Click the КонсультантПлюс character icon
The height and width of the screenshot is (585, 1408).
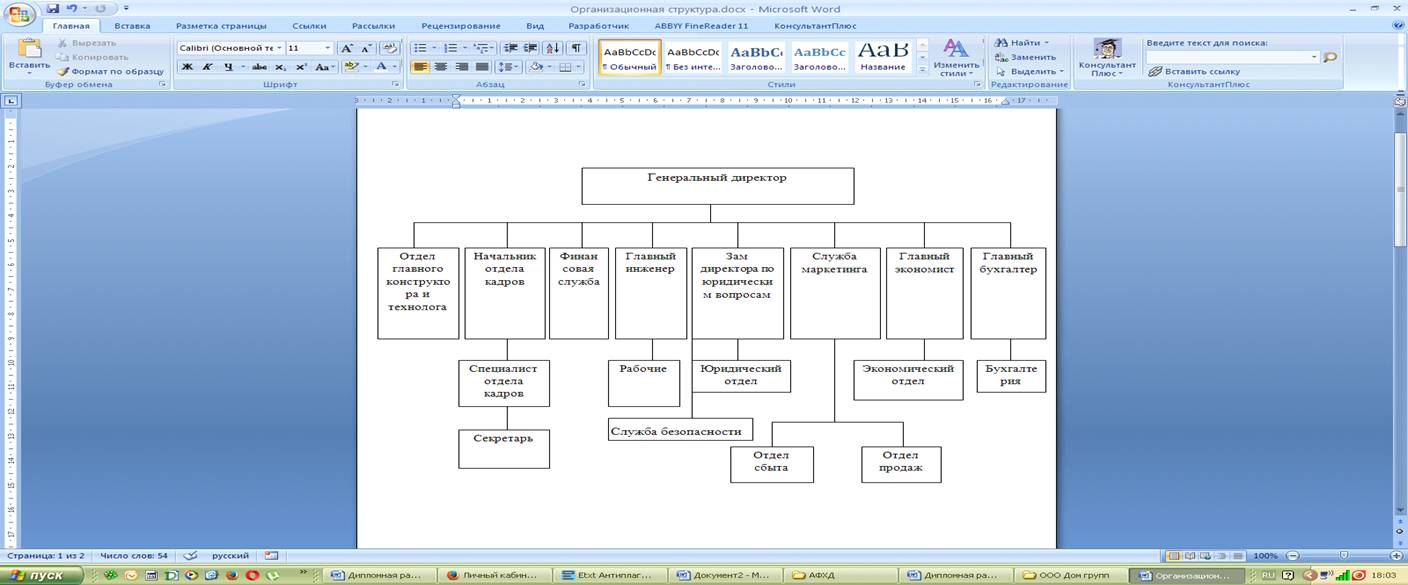(x=1106, y=50)
